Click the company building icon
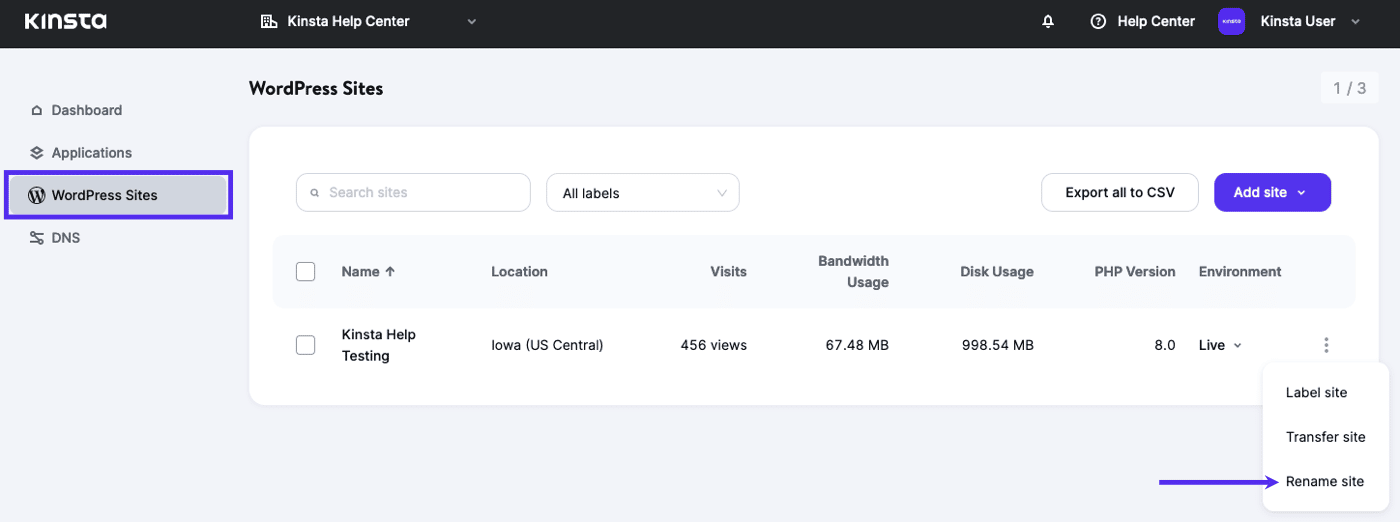The height and width of the screenshot is (522, 1400). click(x=269, y=21)
